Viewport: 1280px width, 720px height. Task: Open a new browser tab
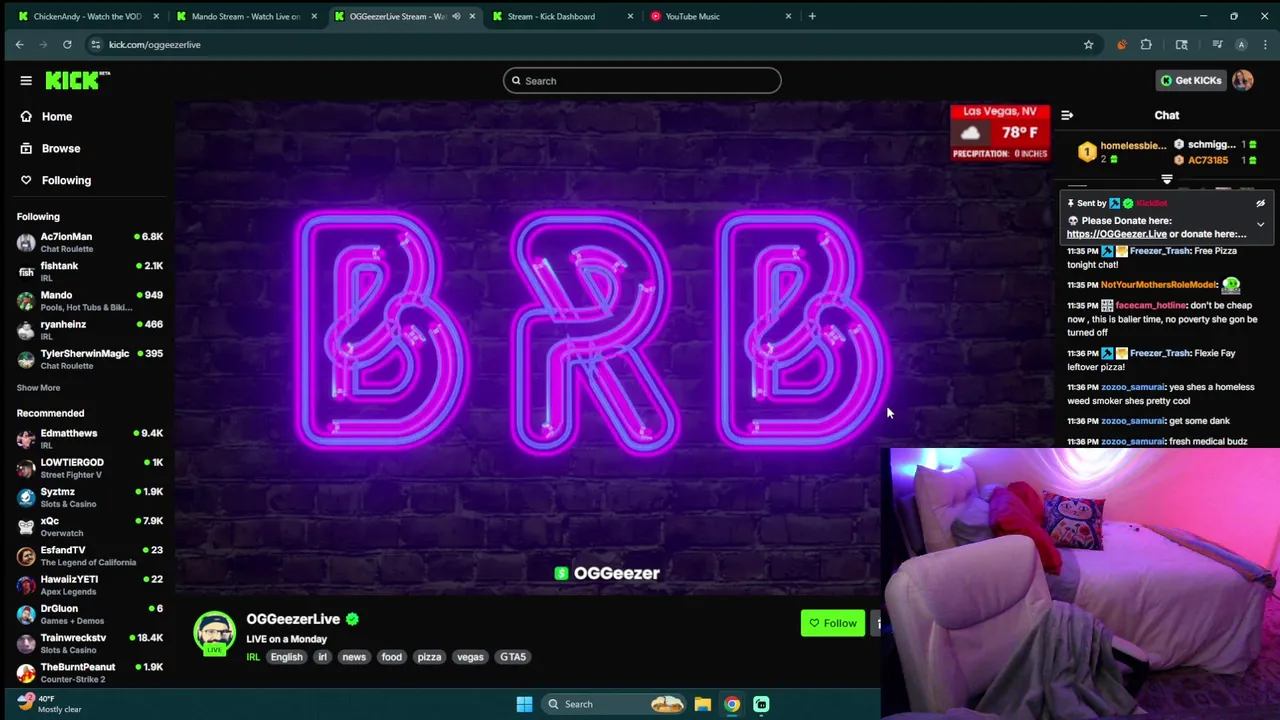(812, 16)
